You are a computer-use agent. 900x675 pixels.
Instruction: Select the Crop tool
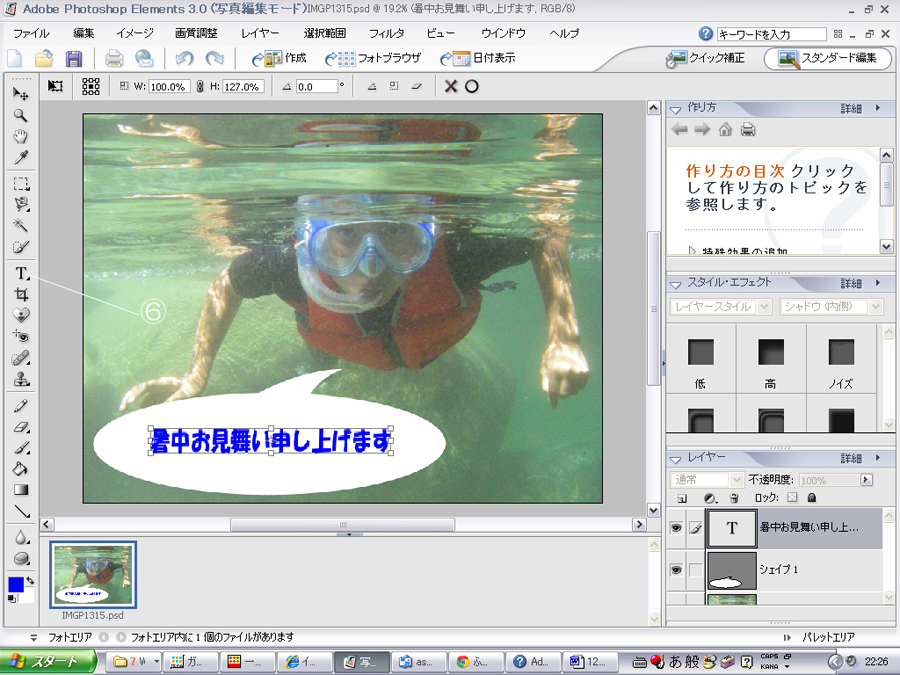20,294
